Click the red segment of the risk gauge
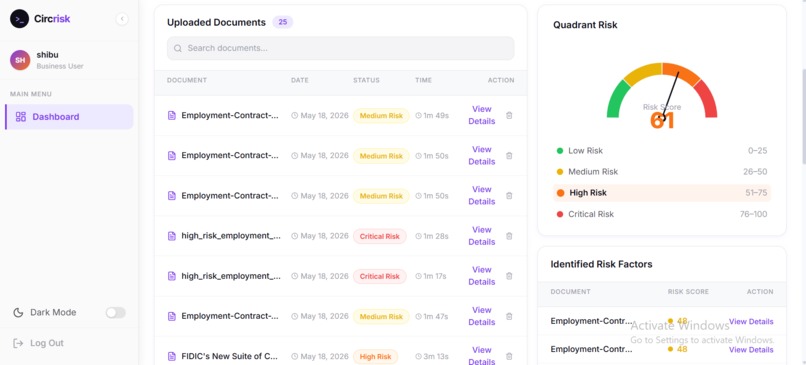Screen dimensions: 806x365 [x=708, y=98]
